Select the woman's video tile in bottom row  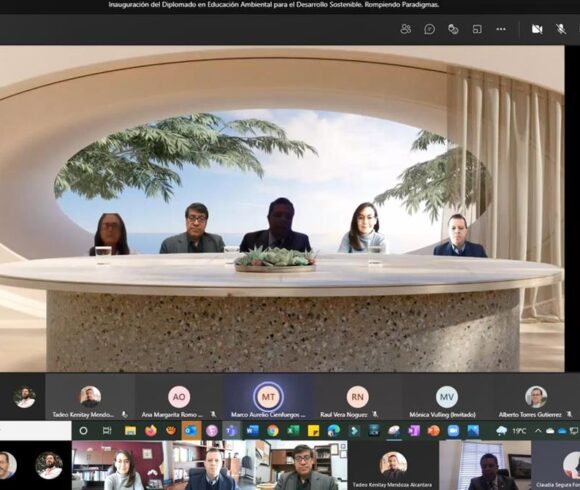118,465
